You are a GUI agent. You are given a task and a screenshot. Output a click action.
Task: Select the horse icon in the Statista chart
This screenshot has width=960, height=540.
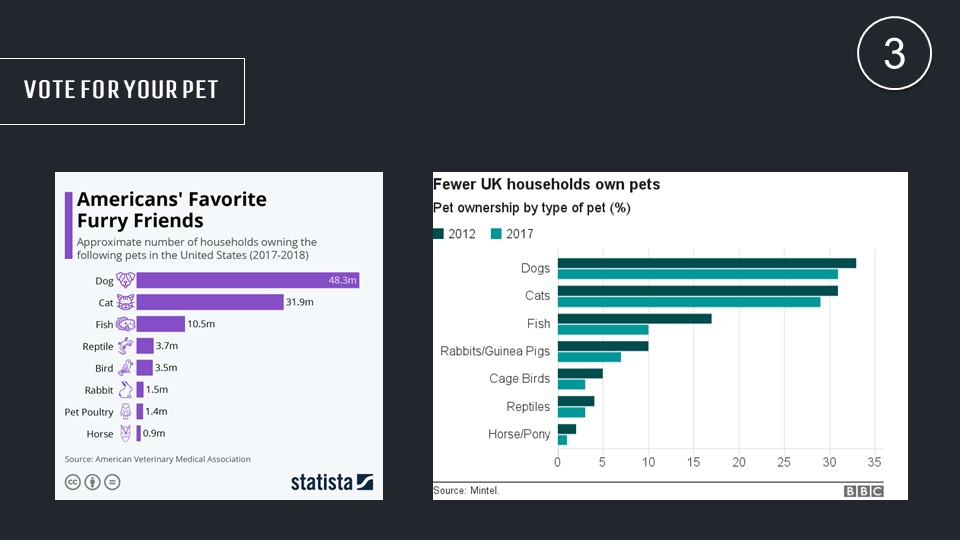click(125, 434)
